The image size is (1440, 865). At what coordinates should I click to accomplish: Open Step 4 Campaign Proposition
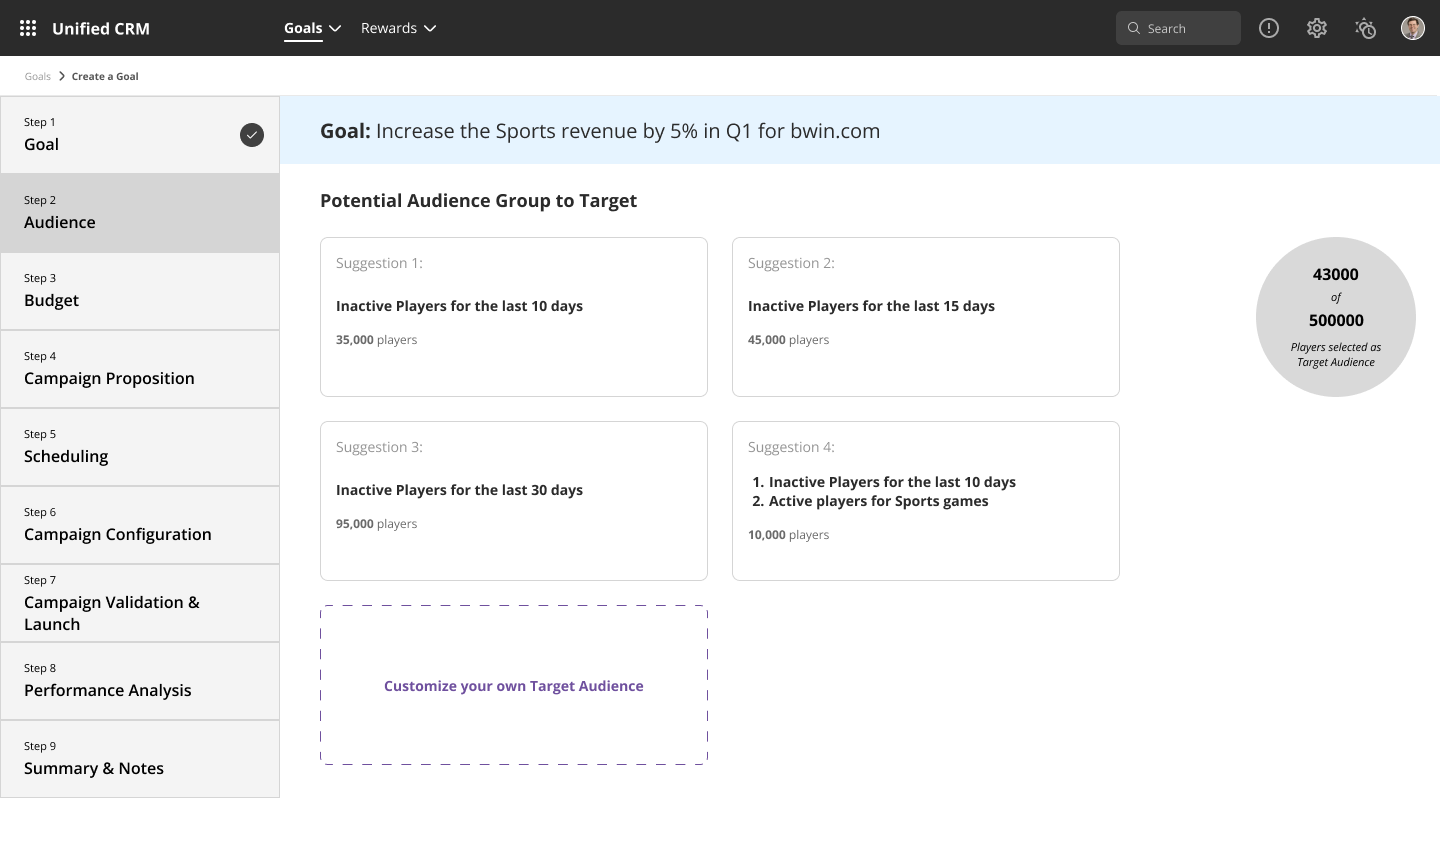point(140,369)
